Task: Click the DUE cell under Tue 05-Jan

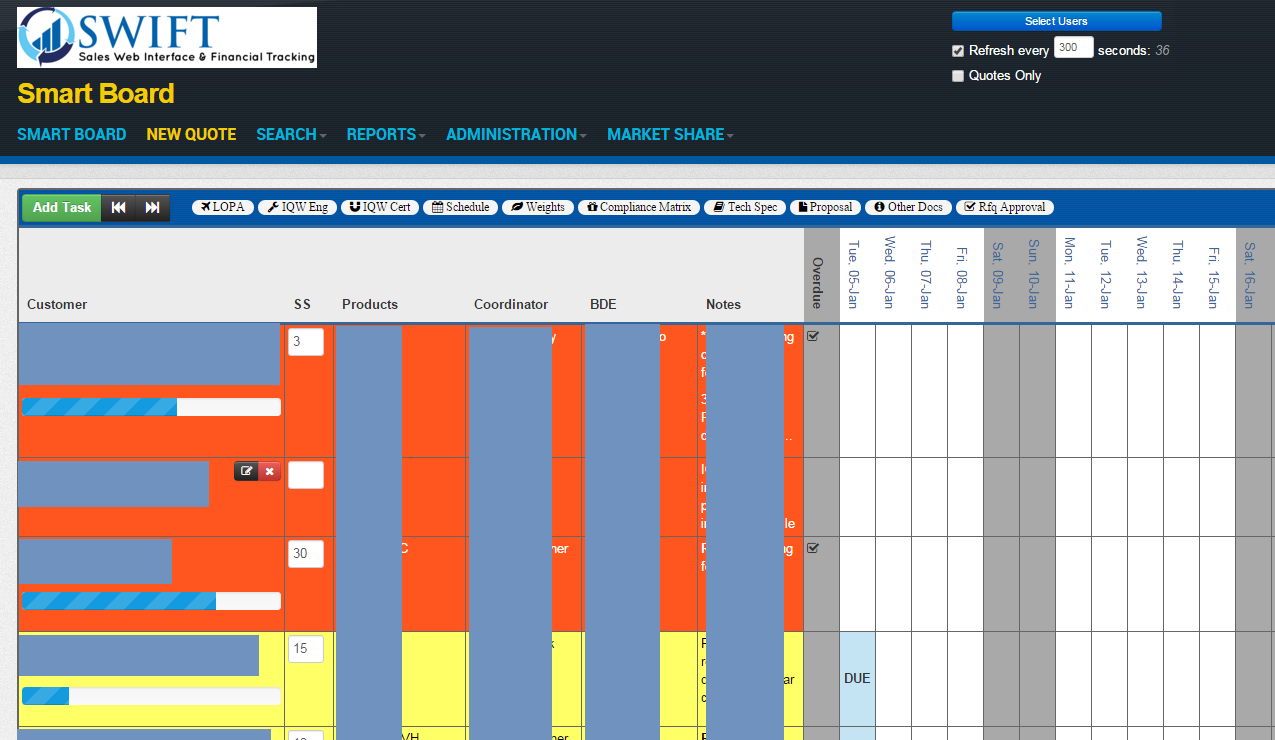Action: click(x=857, y=678)
